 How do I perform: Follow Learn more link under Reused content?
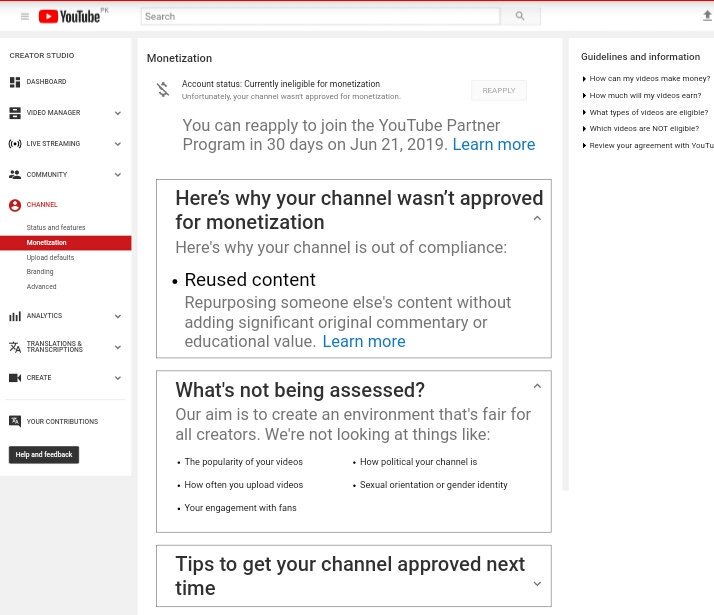(364, 341)
